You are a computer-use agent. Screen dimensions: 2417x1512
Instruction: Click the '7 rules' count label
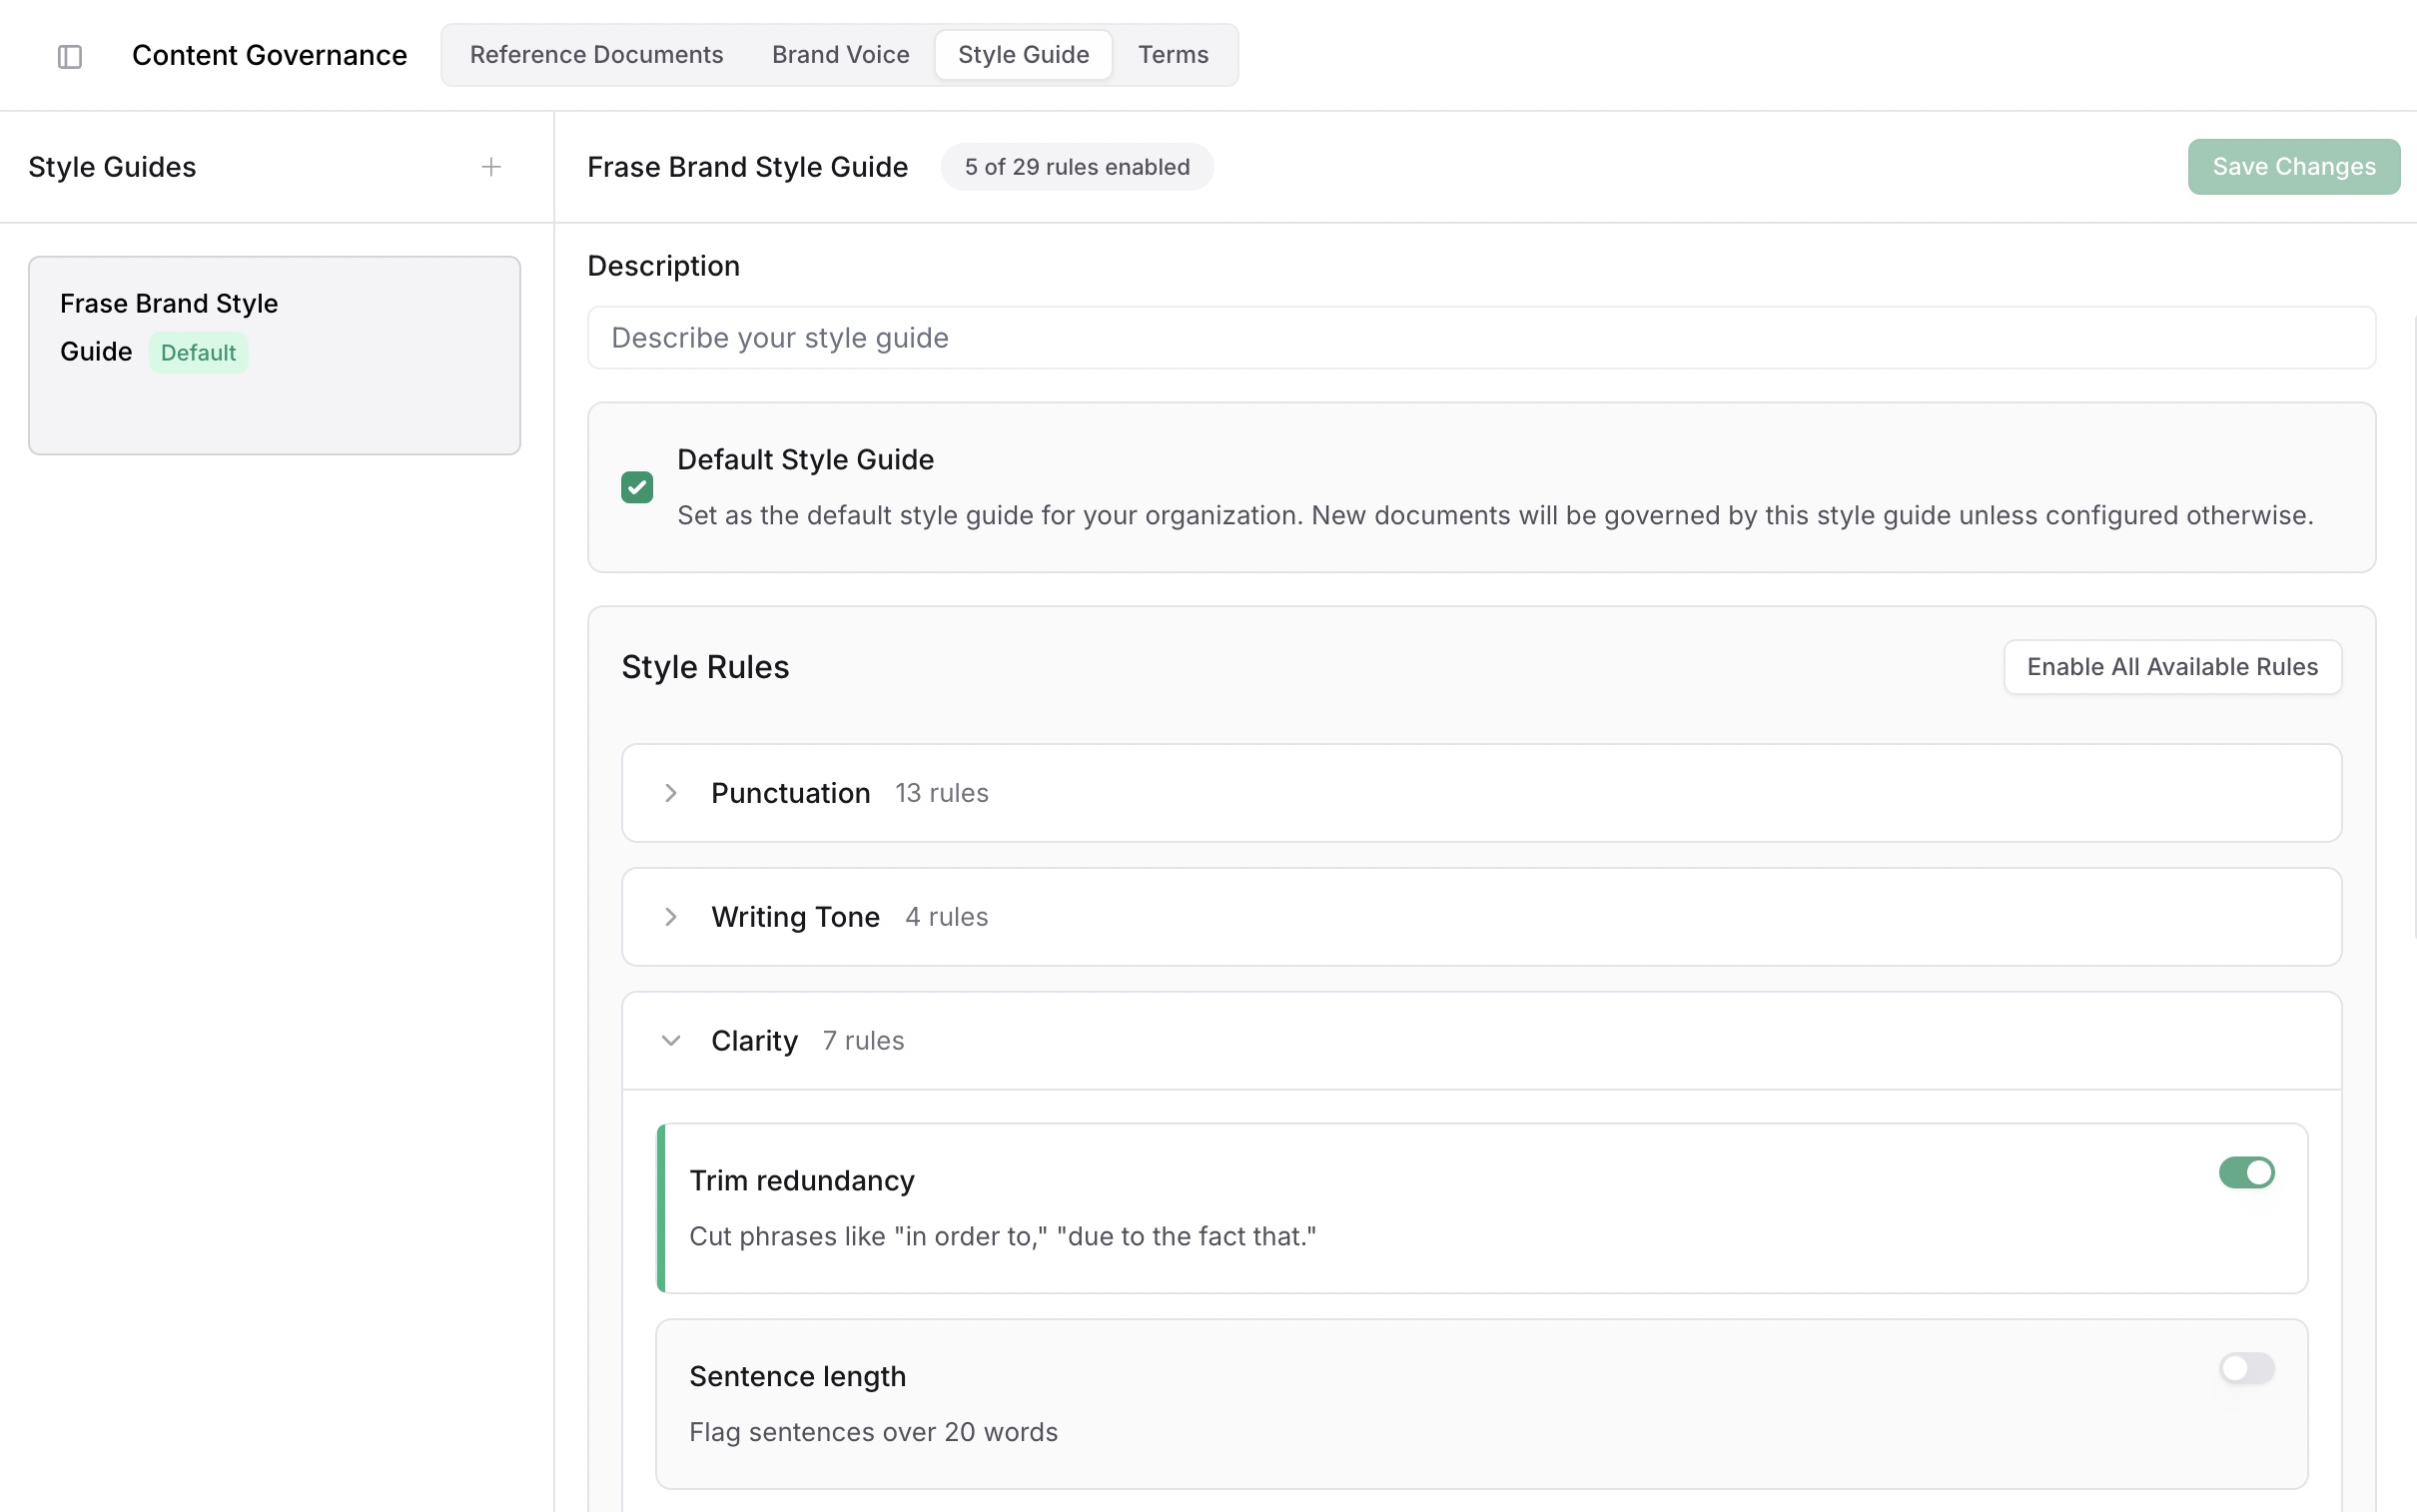[863, 1041]
